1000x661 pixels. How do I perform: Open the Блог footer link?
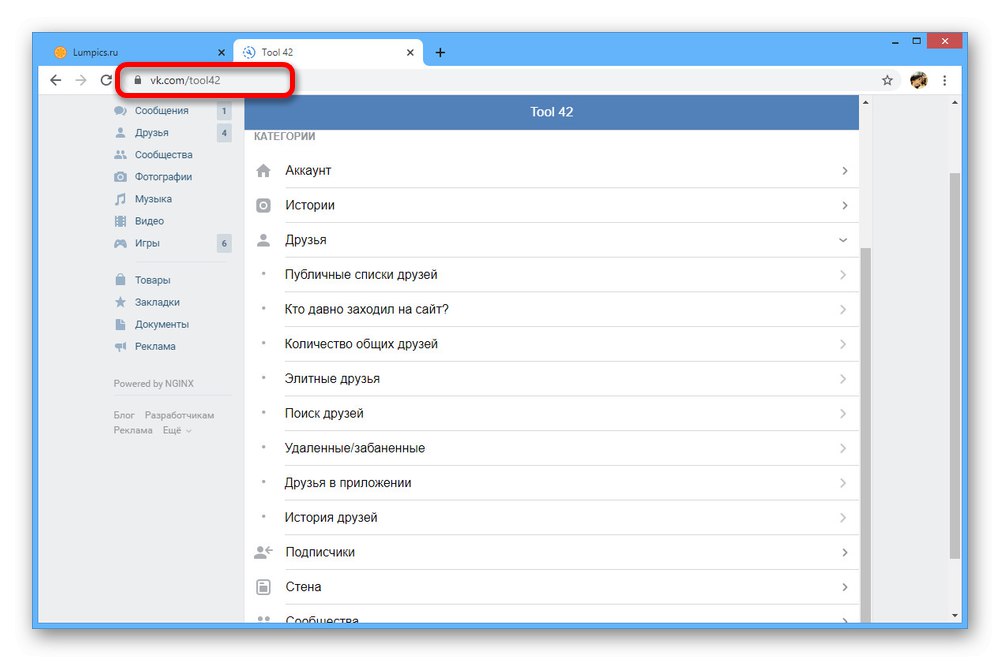click(x=124, y=415)
